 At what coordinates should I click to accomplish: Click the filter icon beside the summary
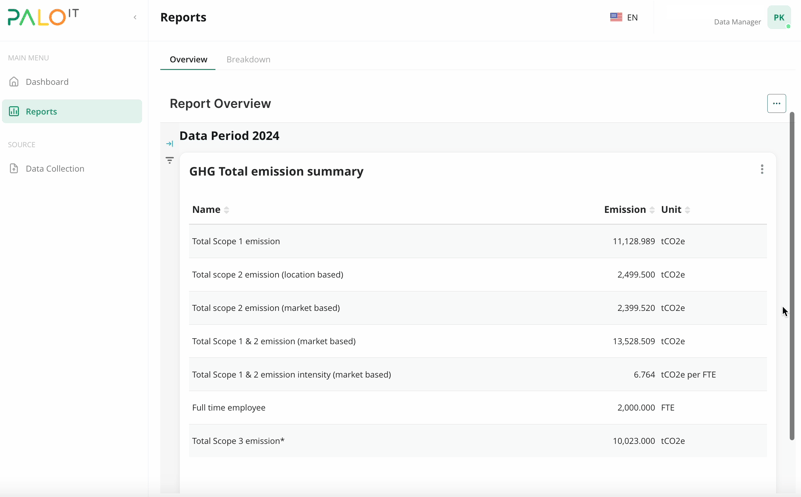(170, 160)
